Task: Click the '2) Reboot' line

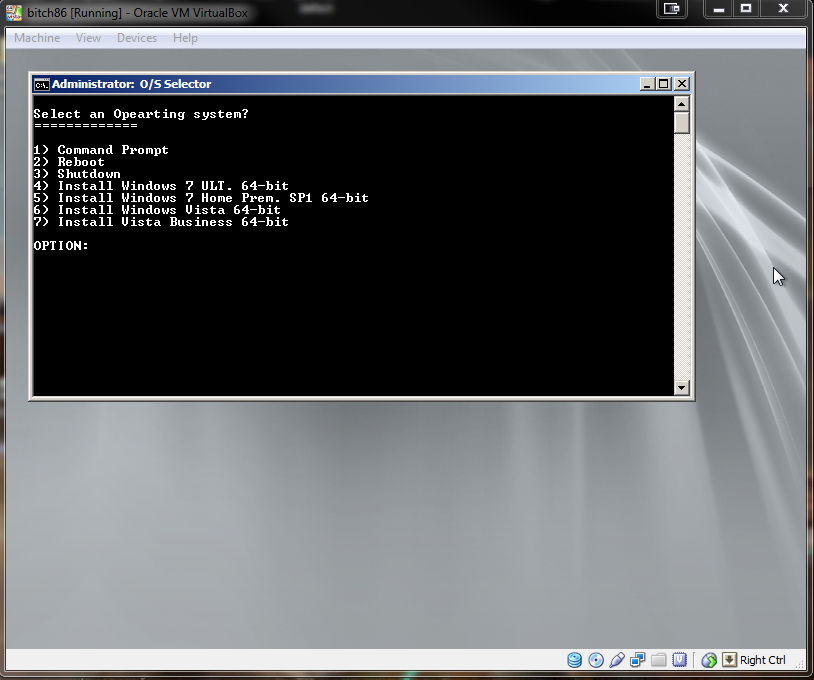Action: (x=69, y=162)
